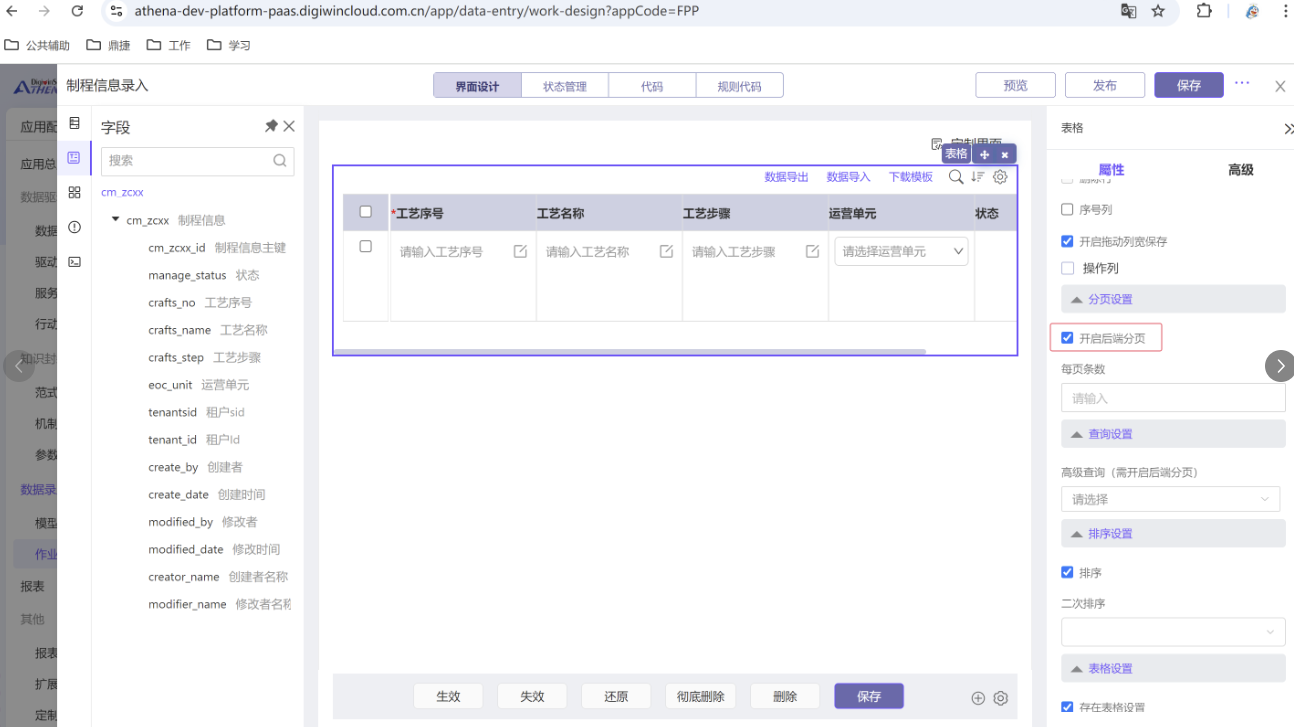Click the table sort icon
The image size is (1294, 727).
coord(978,177)
